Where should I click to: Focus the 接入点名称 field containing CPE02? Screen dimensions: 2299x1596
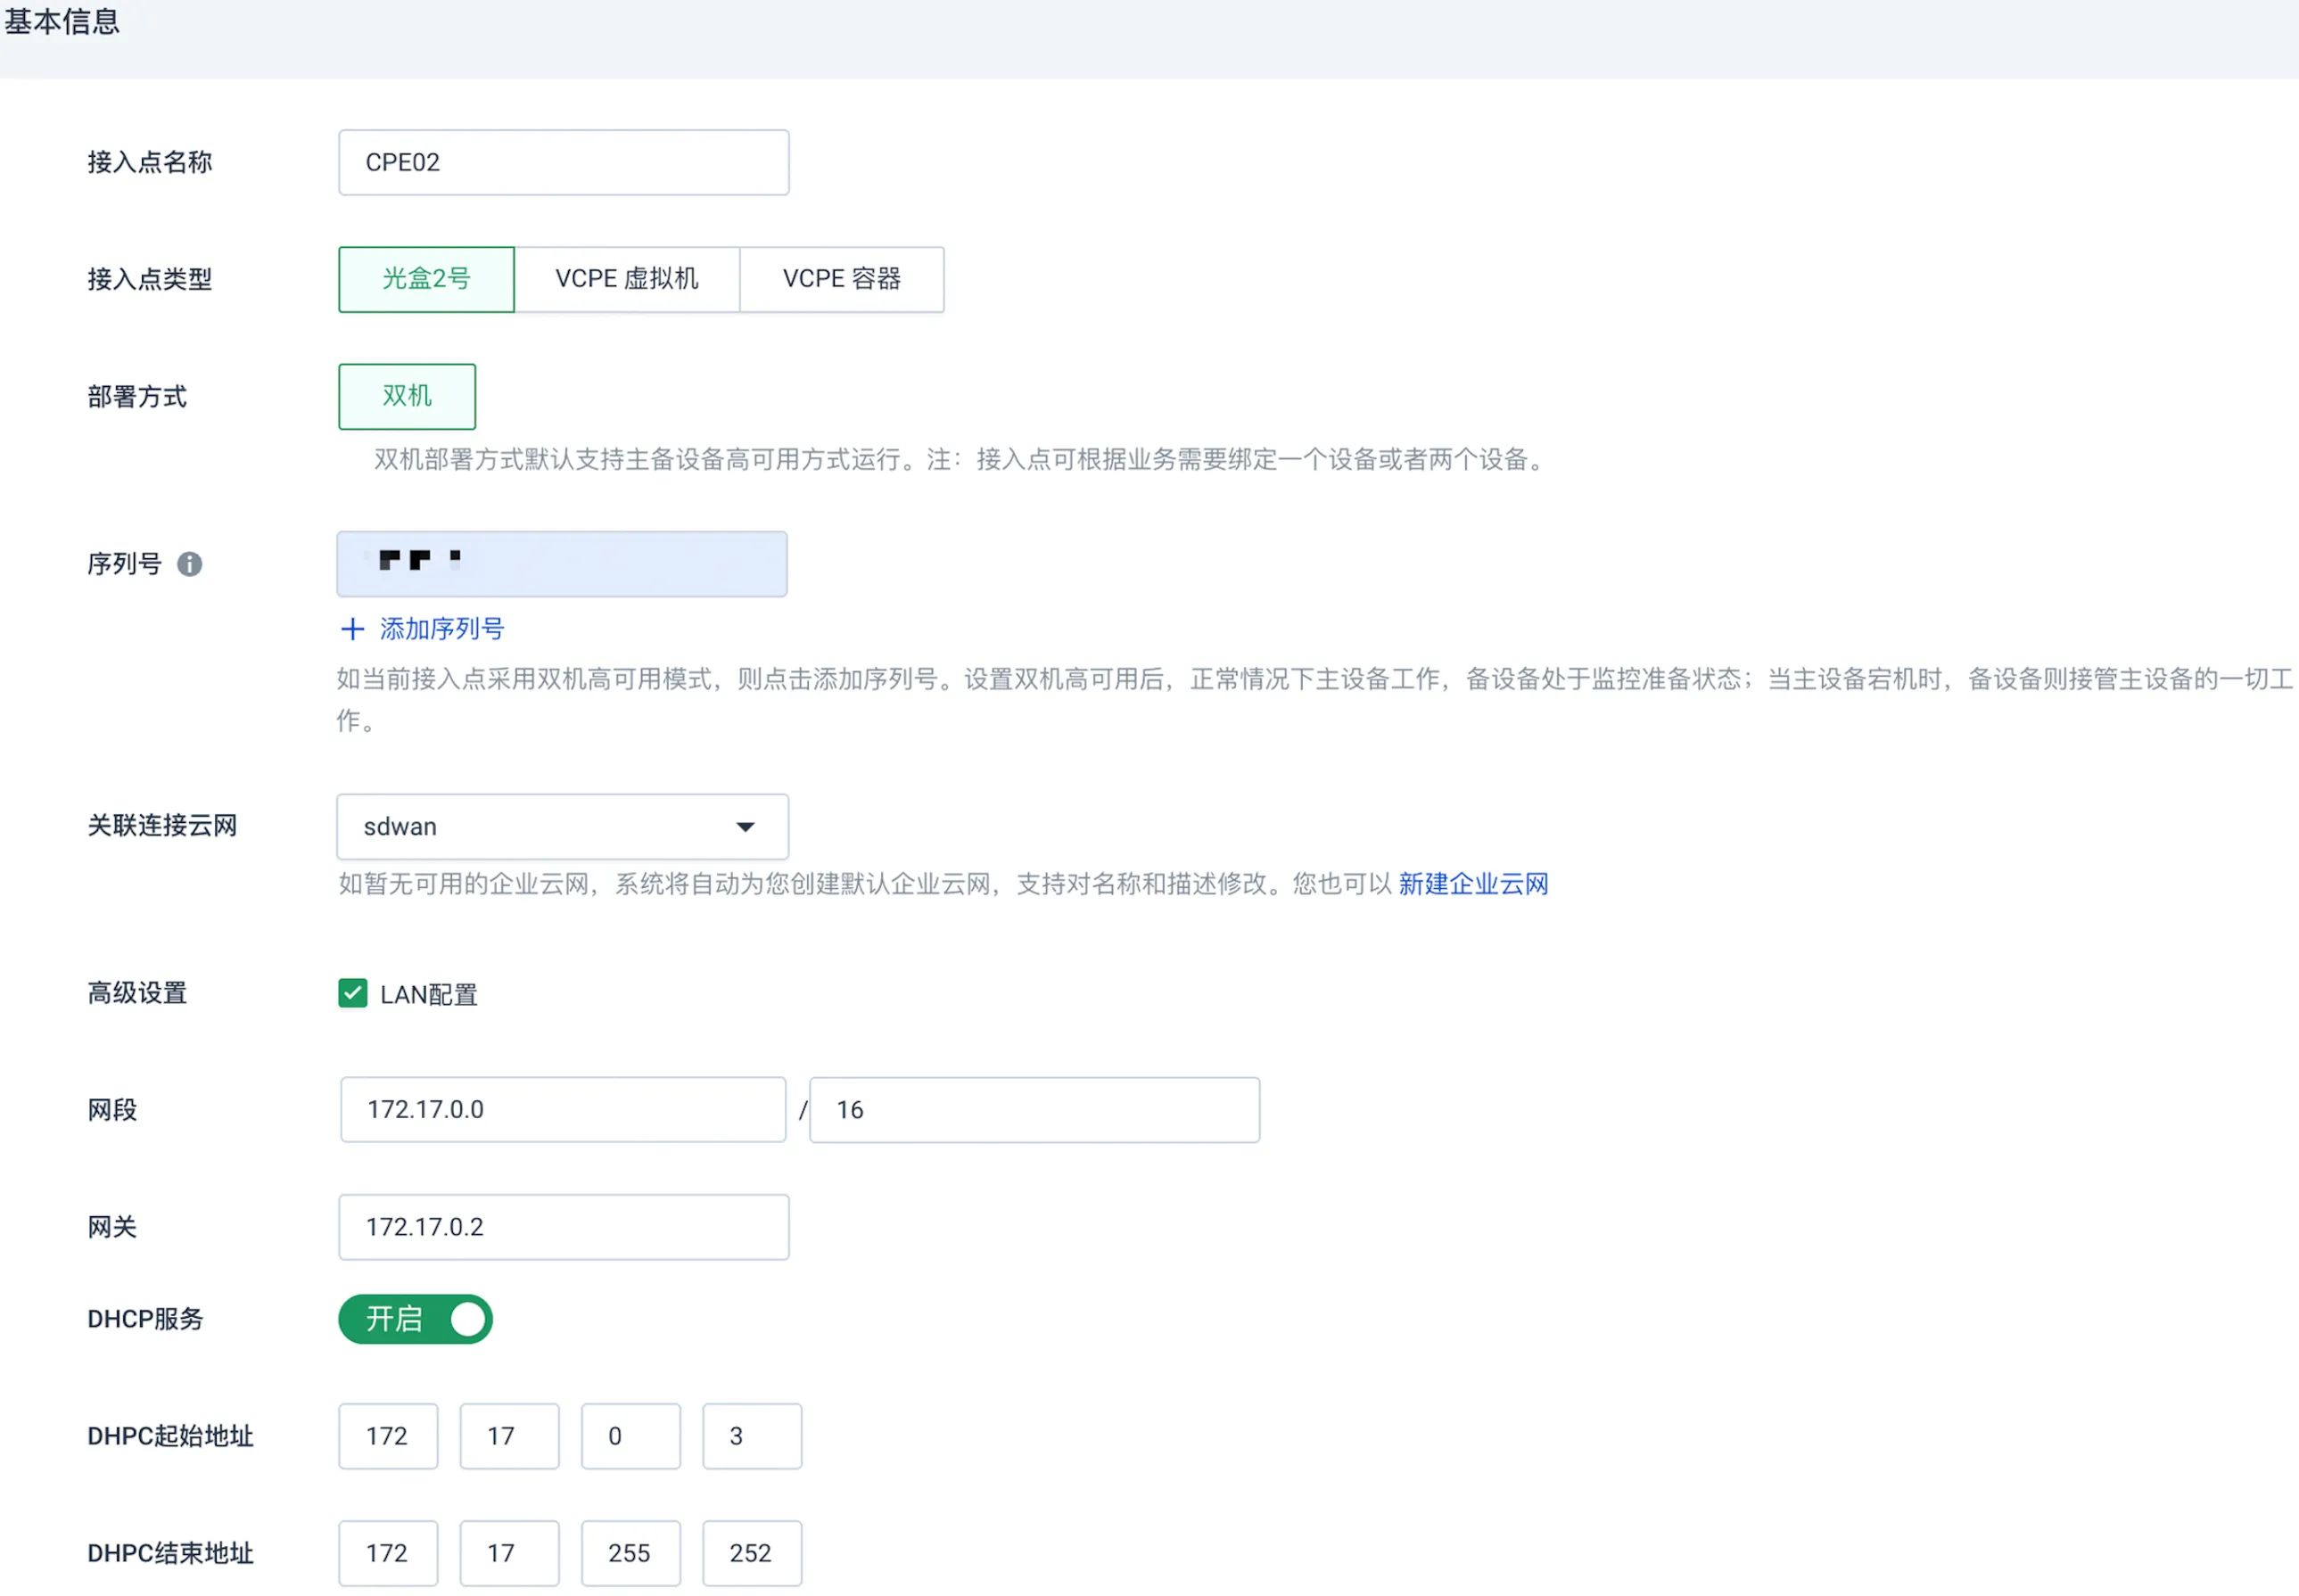click(563, 162)
